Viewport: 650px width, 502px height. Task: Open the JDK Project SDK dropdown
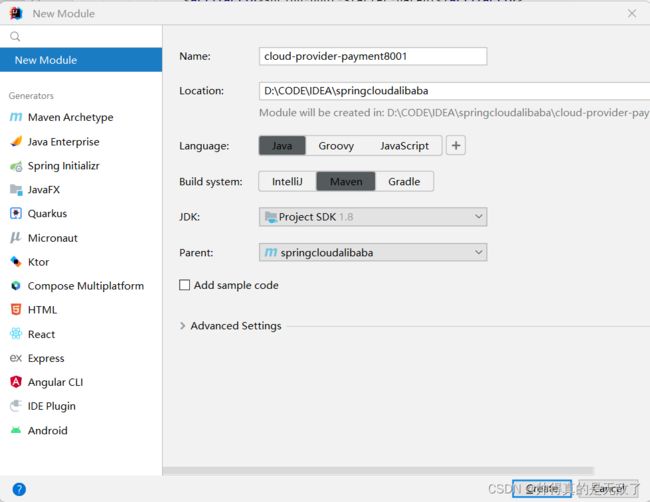click(x=373, y=217)
